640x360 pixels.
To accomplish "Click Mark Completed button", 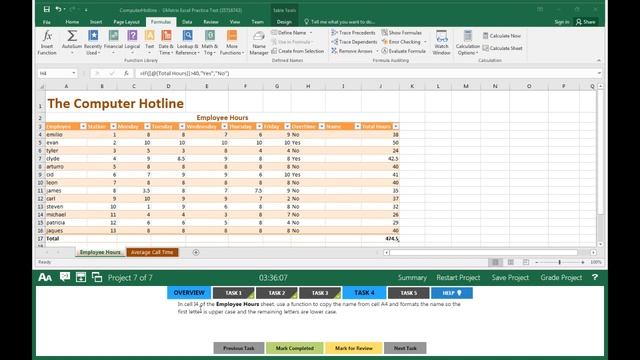I will (295, 348).
